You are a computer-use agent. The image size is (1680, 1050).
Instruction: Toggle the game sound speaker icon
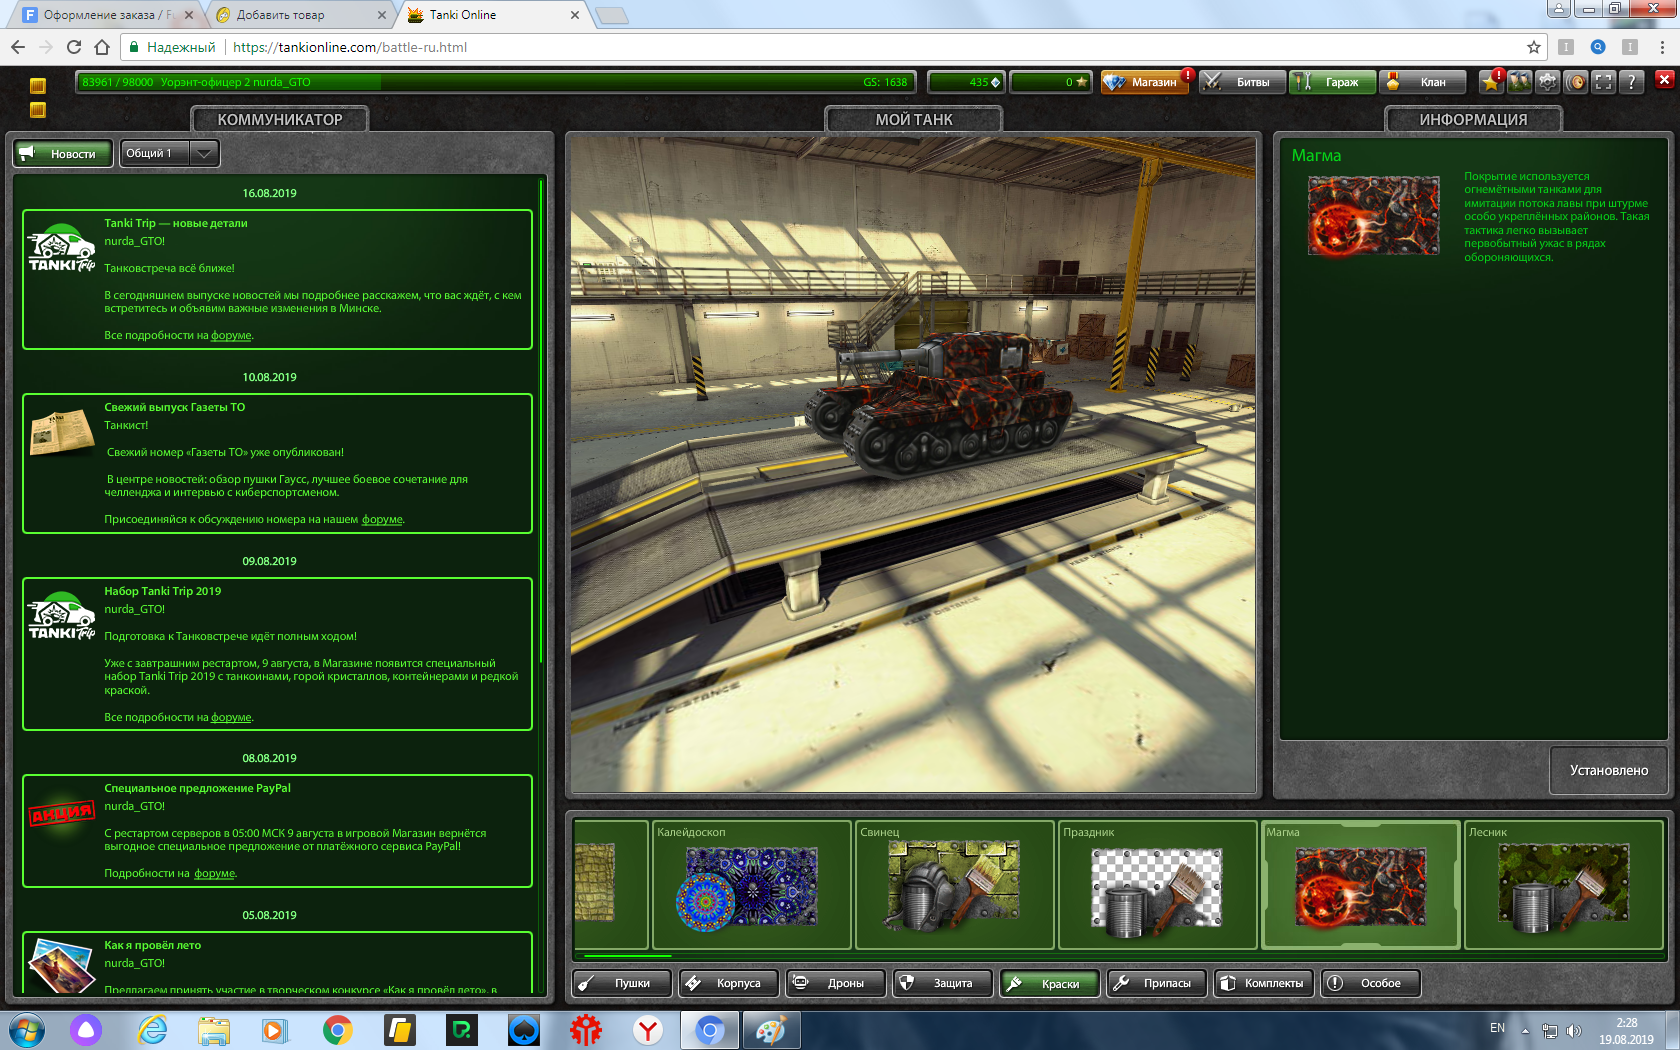point(1576,82)
